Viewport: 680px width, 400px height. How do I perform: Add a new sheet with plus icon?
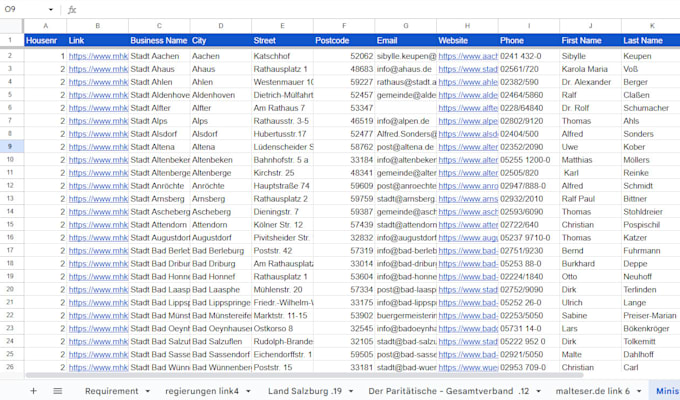click(x=33, y=391)
